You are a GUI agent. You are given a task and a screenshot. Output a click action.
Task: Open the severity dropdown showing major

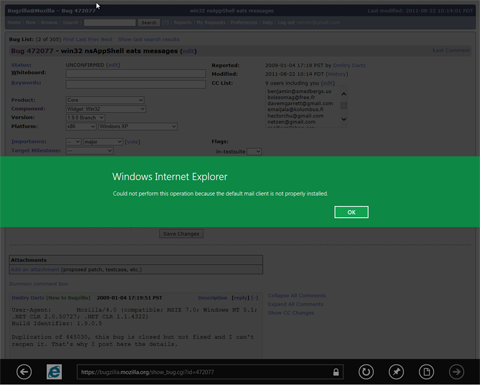tap(103, 142)
